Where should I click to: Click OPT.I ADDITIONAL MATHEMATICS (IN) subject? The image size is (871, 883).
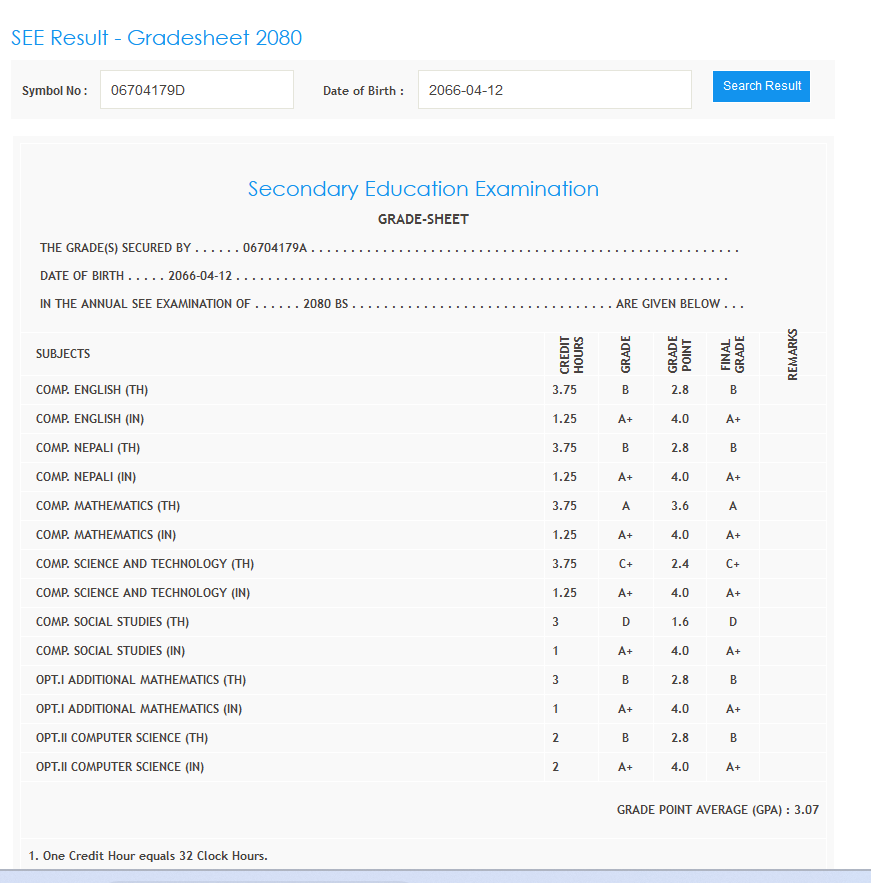click(x=139, y=709)
